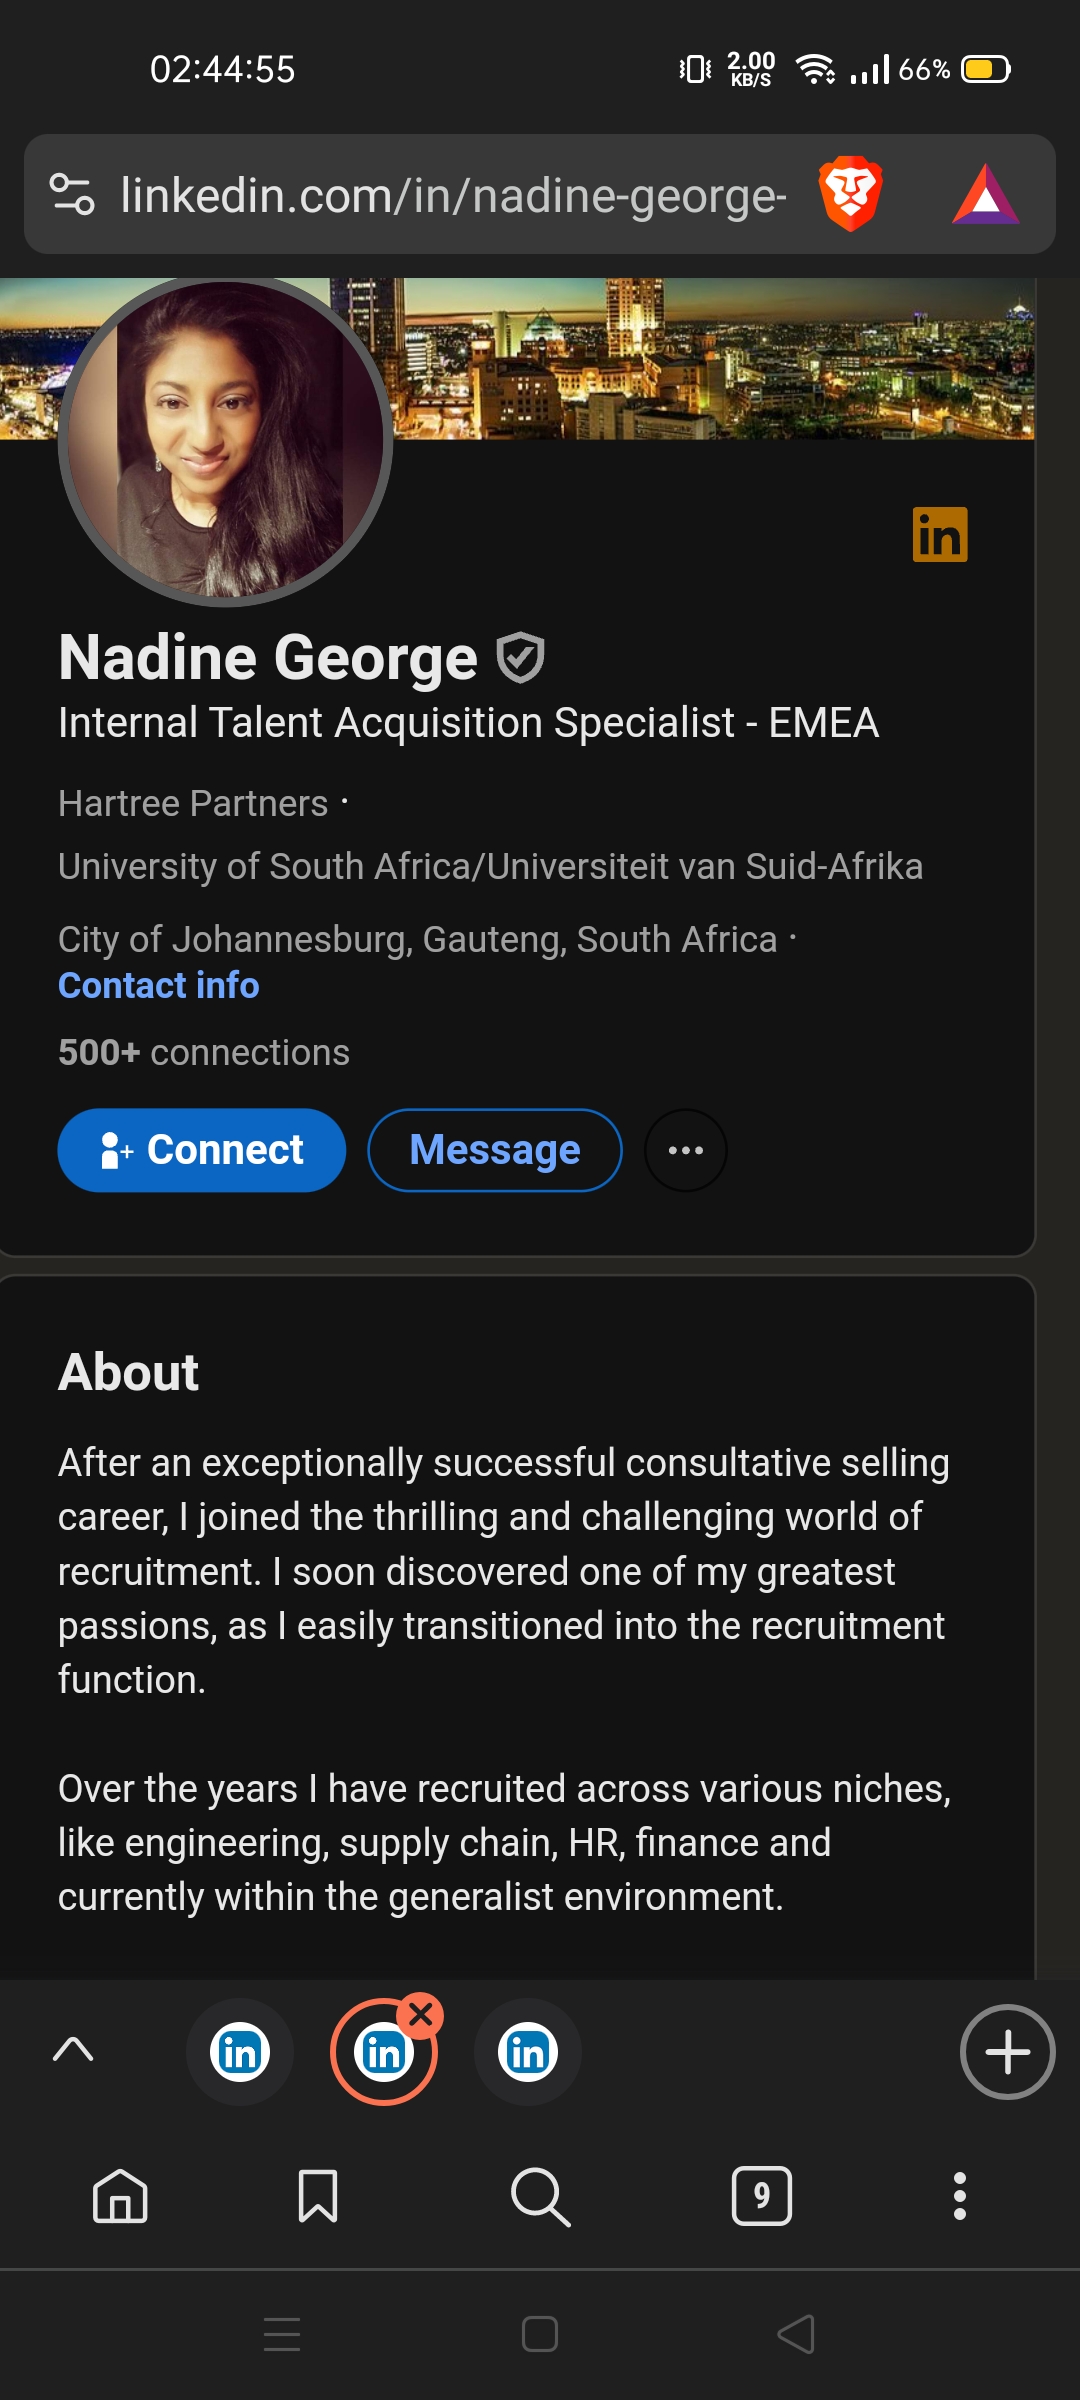Viewport: 1080px width, 2400px height.
Task: Collapse the tab strip with up chevron
Action: [x=73, y=2050]
